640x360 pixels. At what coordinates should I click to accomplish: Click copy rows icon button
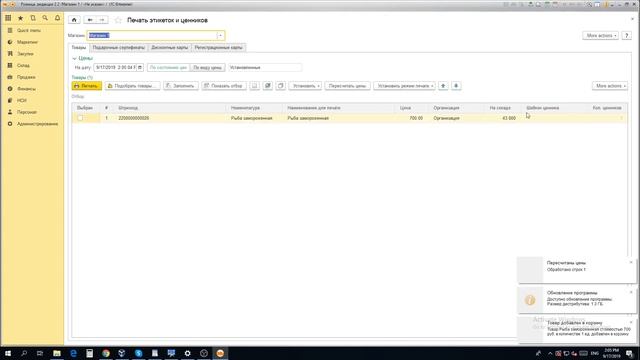pos(281,86)
